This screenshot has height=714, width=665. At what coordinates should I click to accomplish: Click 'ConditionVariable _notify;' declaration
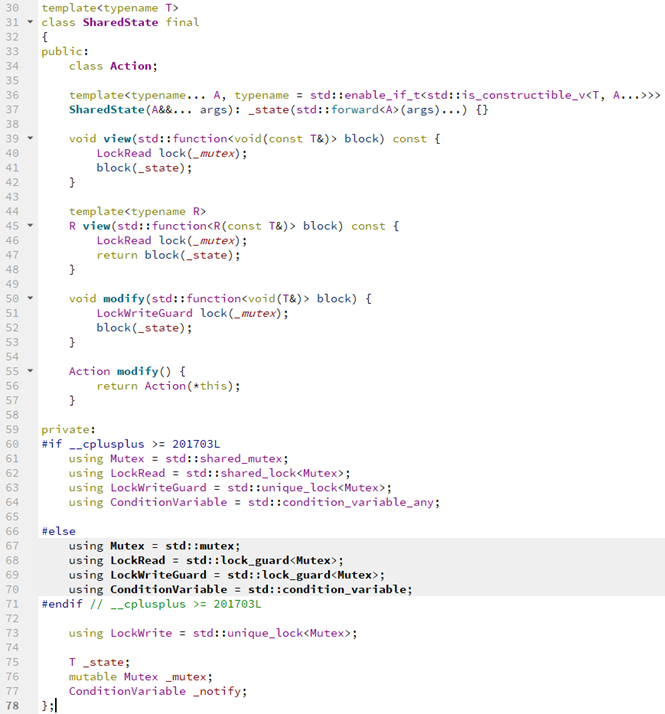pyautogui.click(x=158, y=692)
